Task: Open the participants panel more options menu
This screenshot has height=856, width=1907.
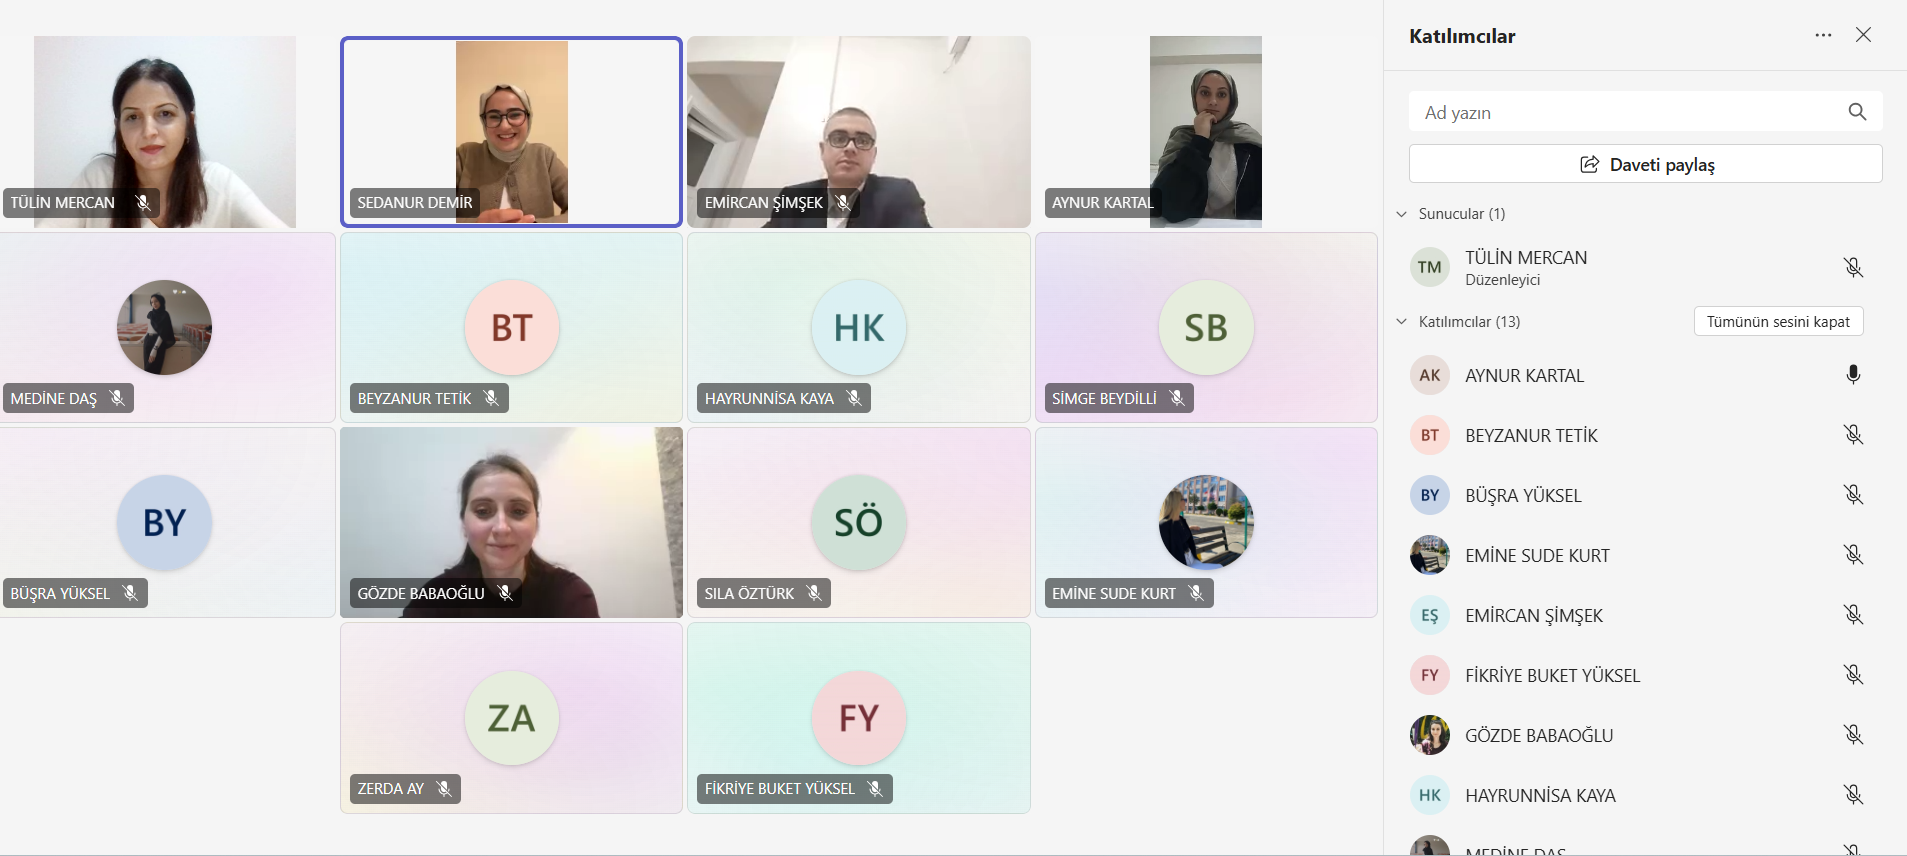Action: click(1823, 35)
